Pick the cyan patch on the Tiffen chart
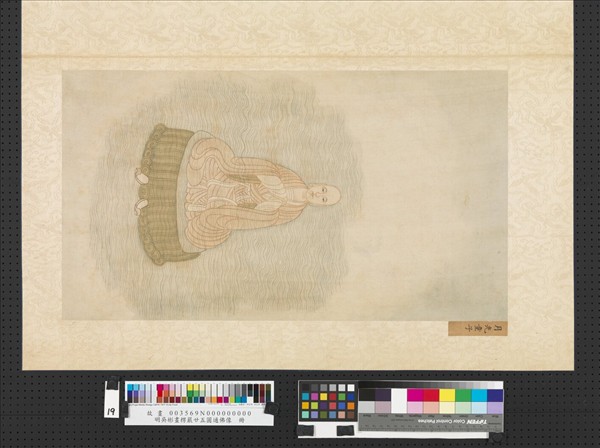Screen dimensions: 600x448 click(479, 395)
